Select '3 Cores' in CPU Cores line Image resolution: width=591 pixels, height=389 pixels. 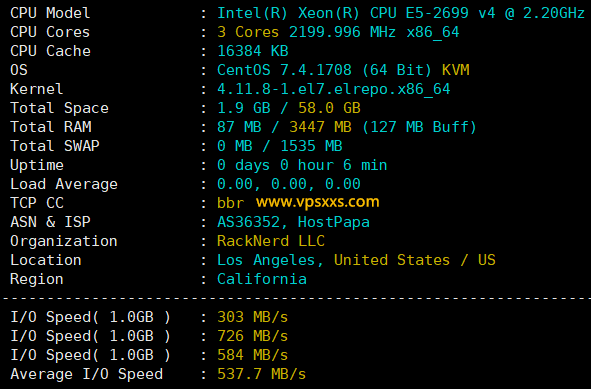248,32
